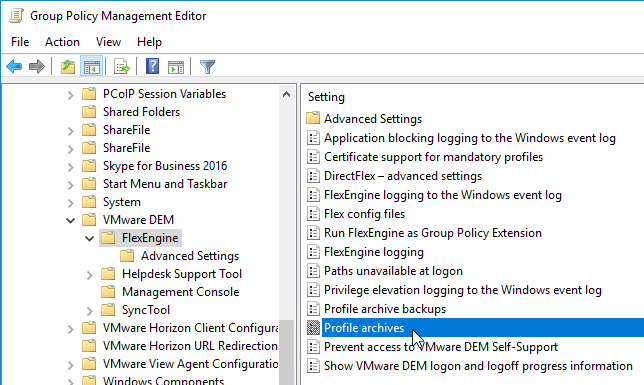Screen dimensions: 644x385
Task: Click the Back arrow toolbar icon
Action: tap(14, 66)
